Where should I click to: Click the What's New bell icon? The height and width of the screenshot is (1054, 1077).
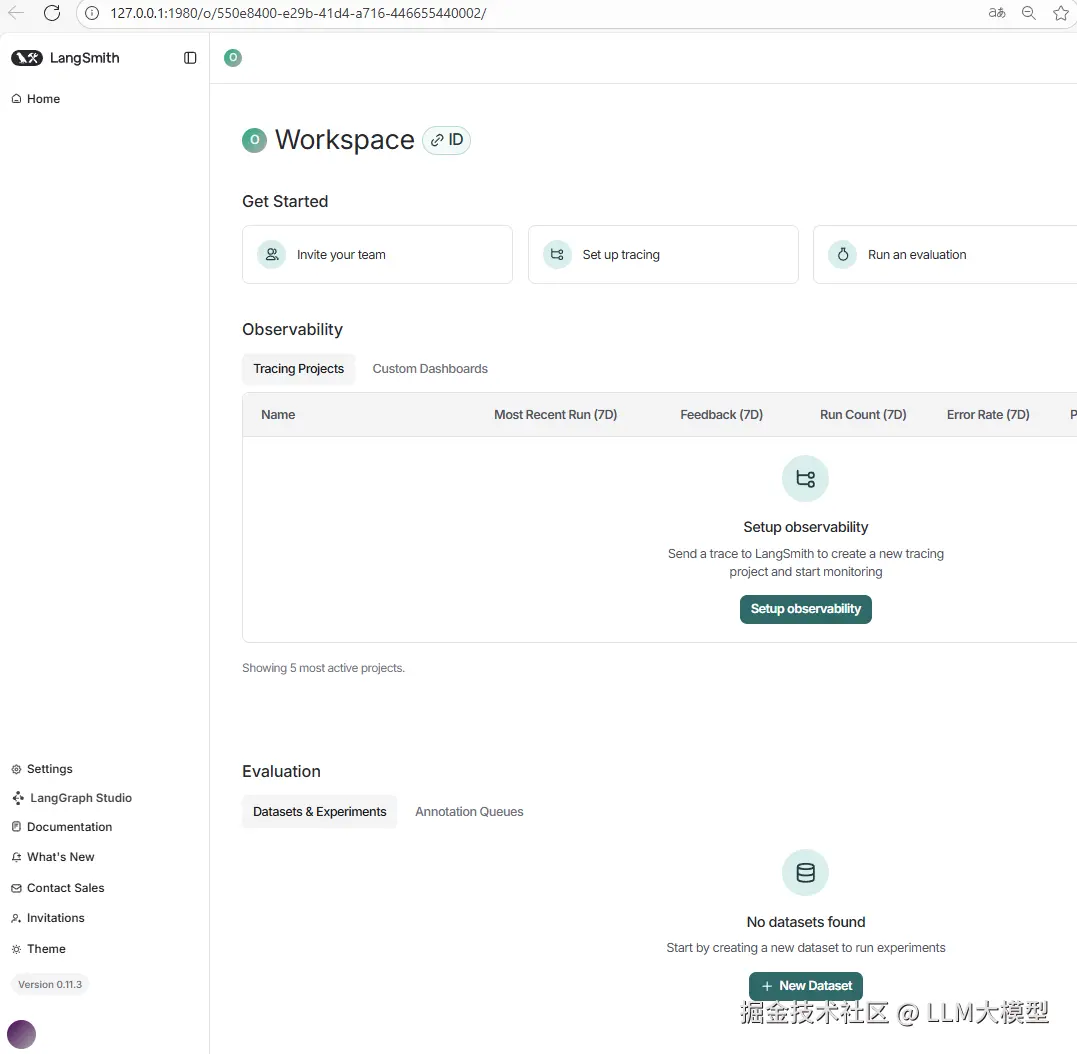tap(16, 857)
